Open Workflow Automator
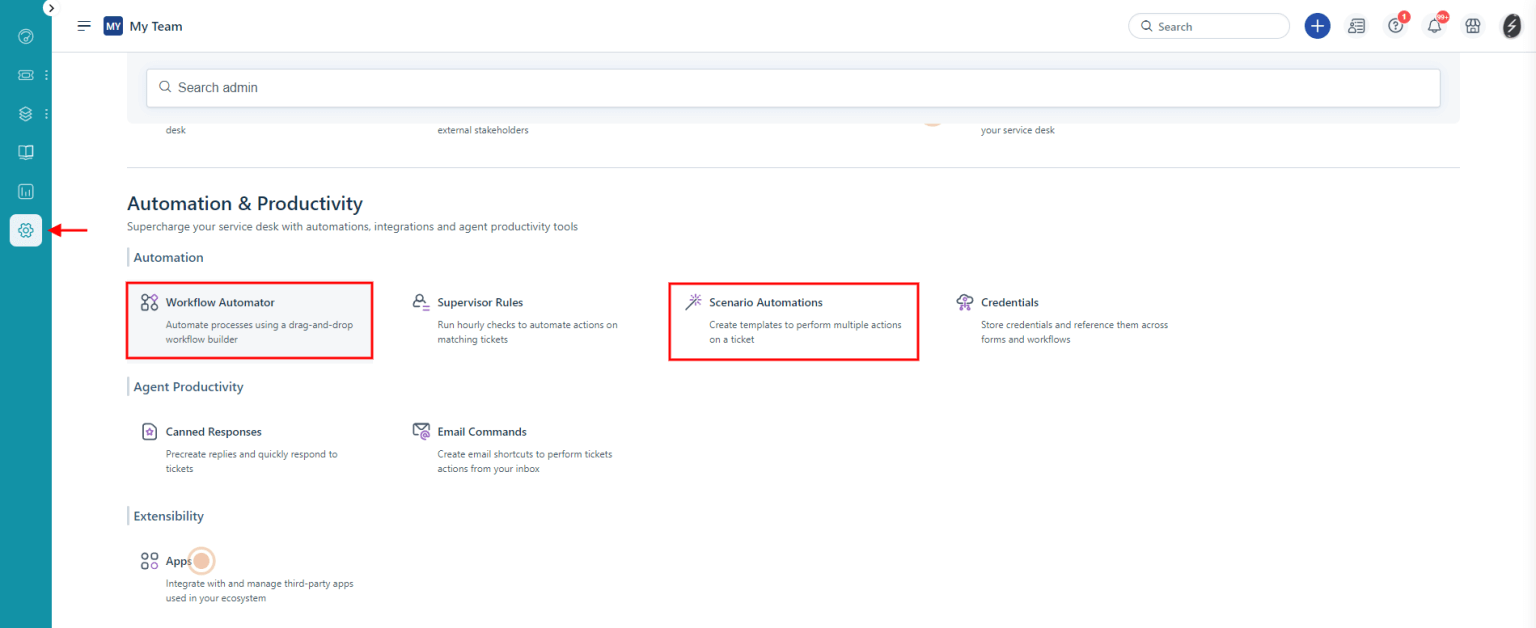The width and height of the screenshot is (1536, 628). tap(220, 302)
